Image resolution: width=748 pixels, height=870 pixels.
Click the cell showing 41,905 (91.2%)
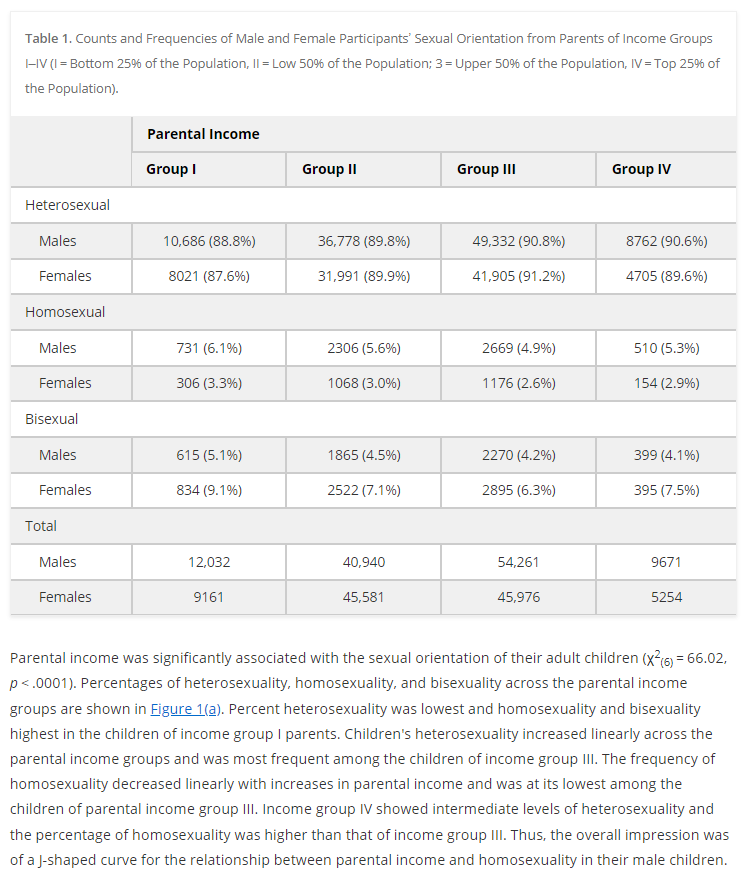click(x=518, y=276)
